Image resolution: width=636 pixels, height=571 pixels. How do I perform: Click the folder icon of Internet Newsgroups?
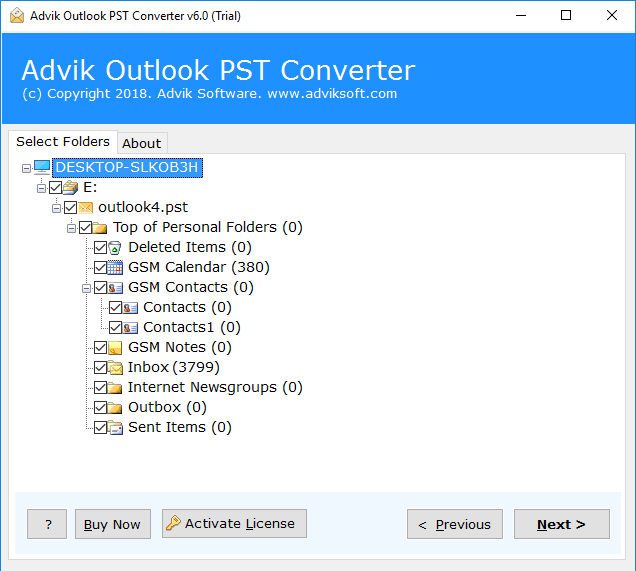(115, 388)
